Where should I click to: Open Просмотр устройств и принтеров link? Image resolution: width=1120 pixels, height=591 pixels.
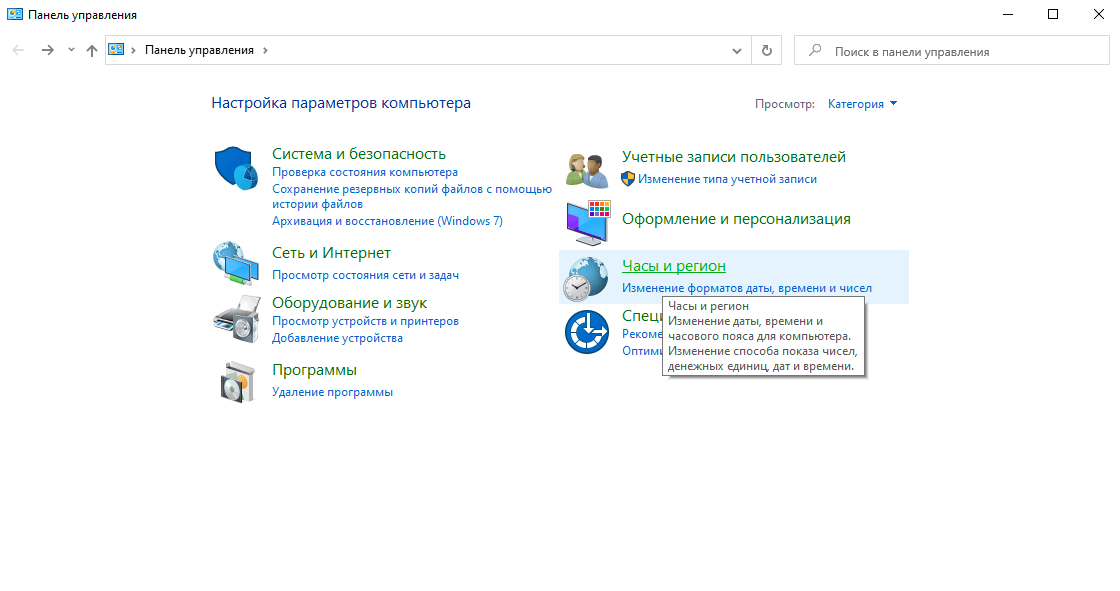365,321
